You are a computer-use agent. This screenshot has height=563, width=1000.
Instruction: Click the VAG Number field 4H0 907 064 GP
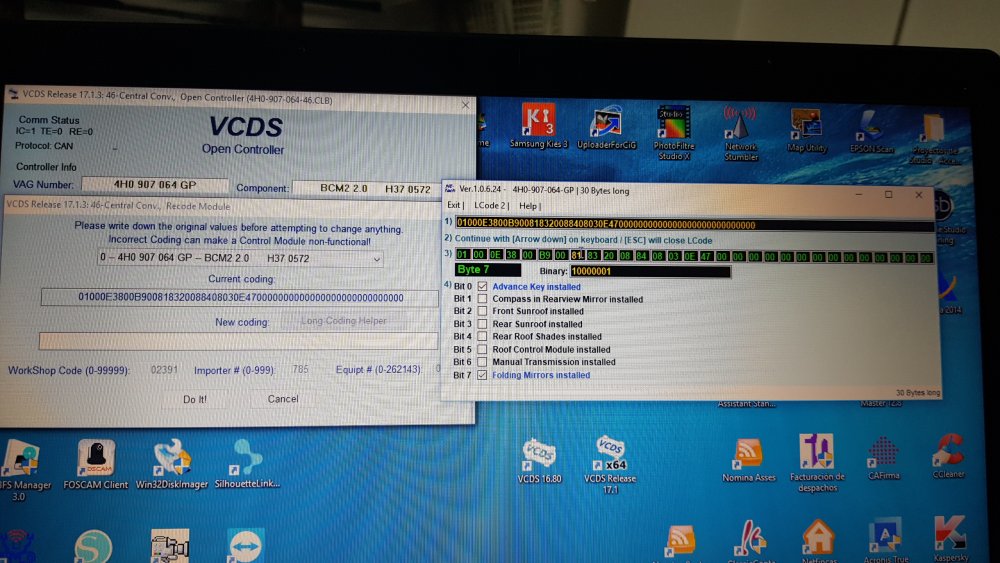(x=155, y=185)
